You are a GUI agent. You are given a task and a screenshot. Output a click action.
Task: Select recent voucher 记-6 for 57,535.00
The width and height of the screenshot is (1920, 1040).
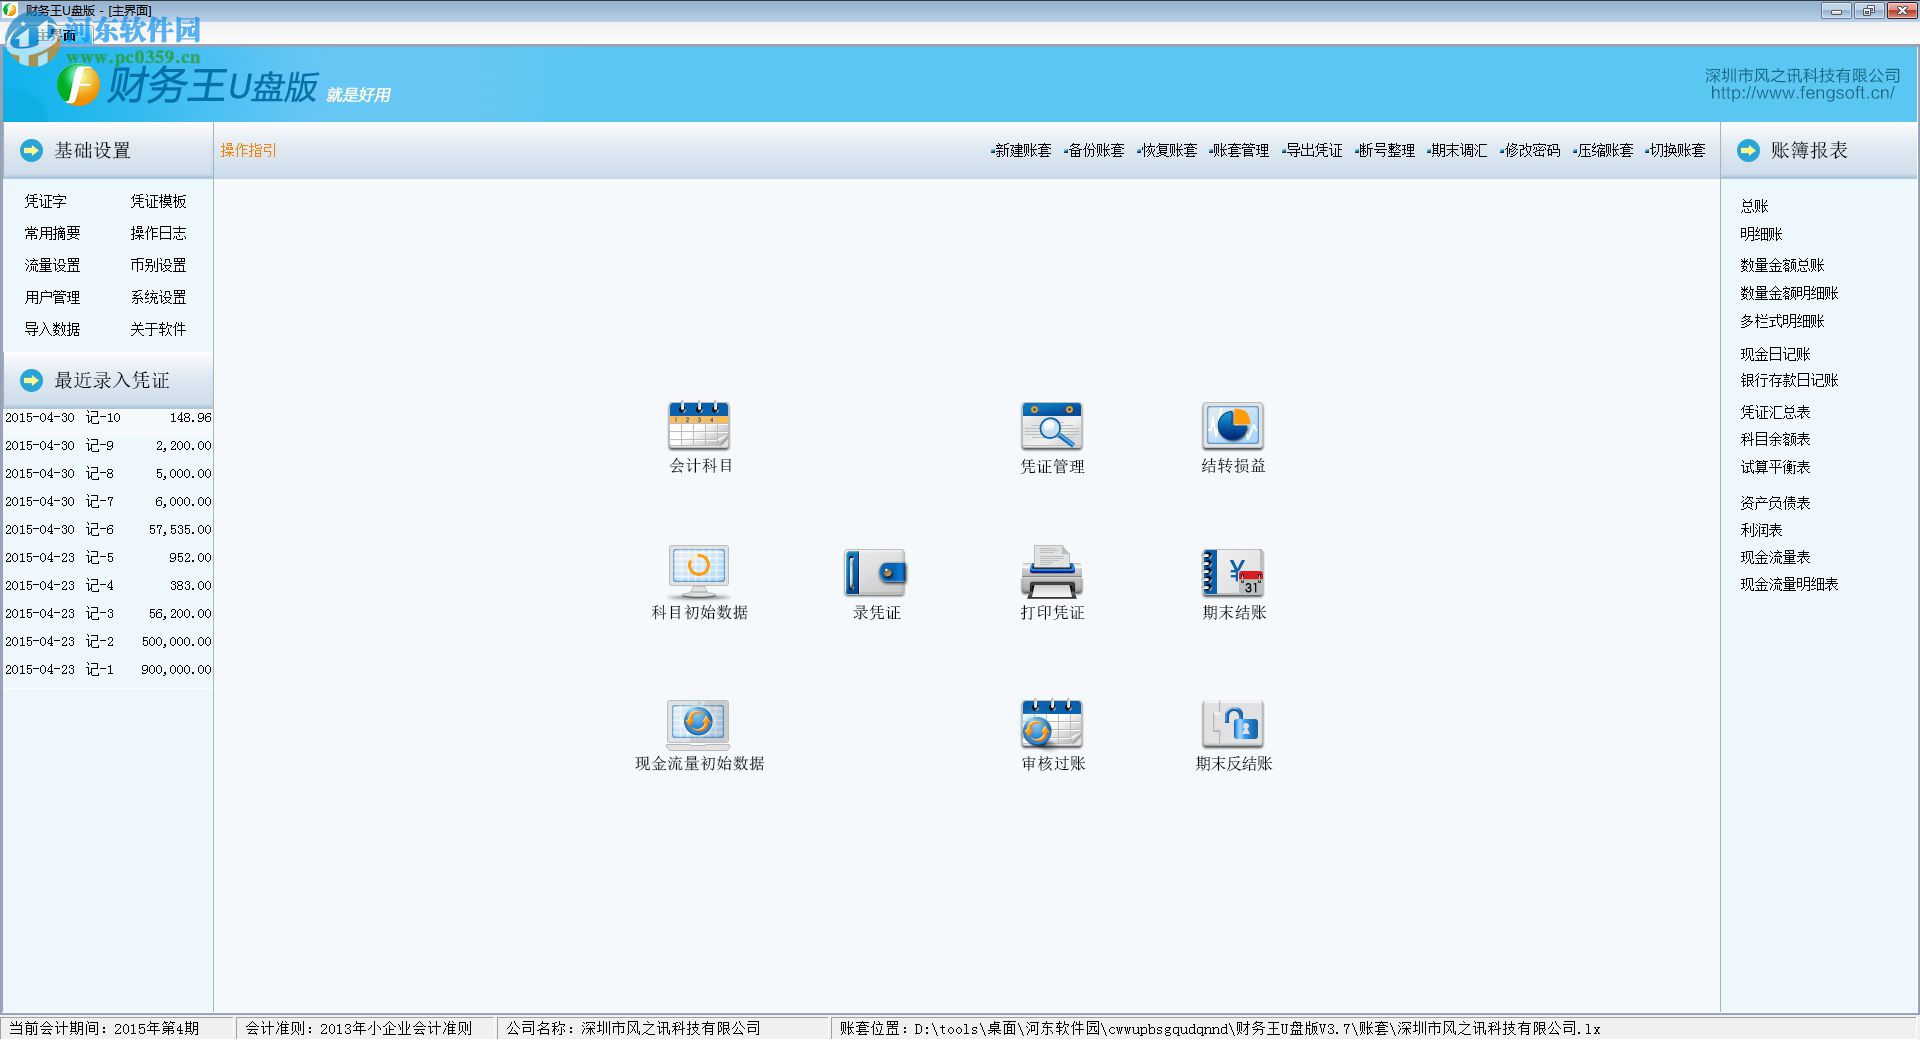point(108,530)
